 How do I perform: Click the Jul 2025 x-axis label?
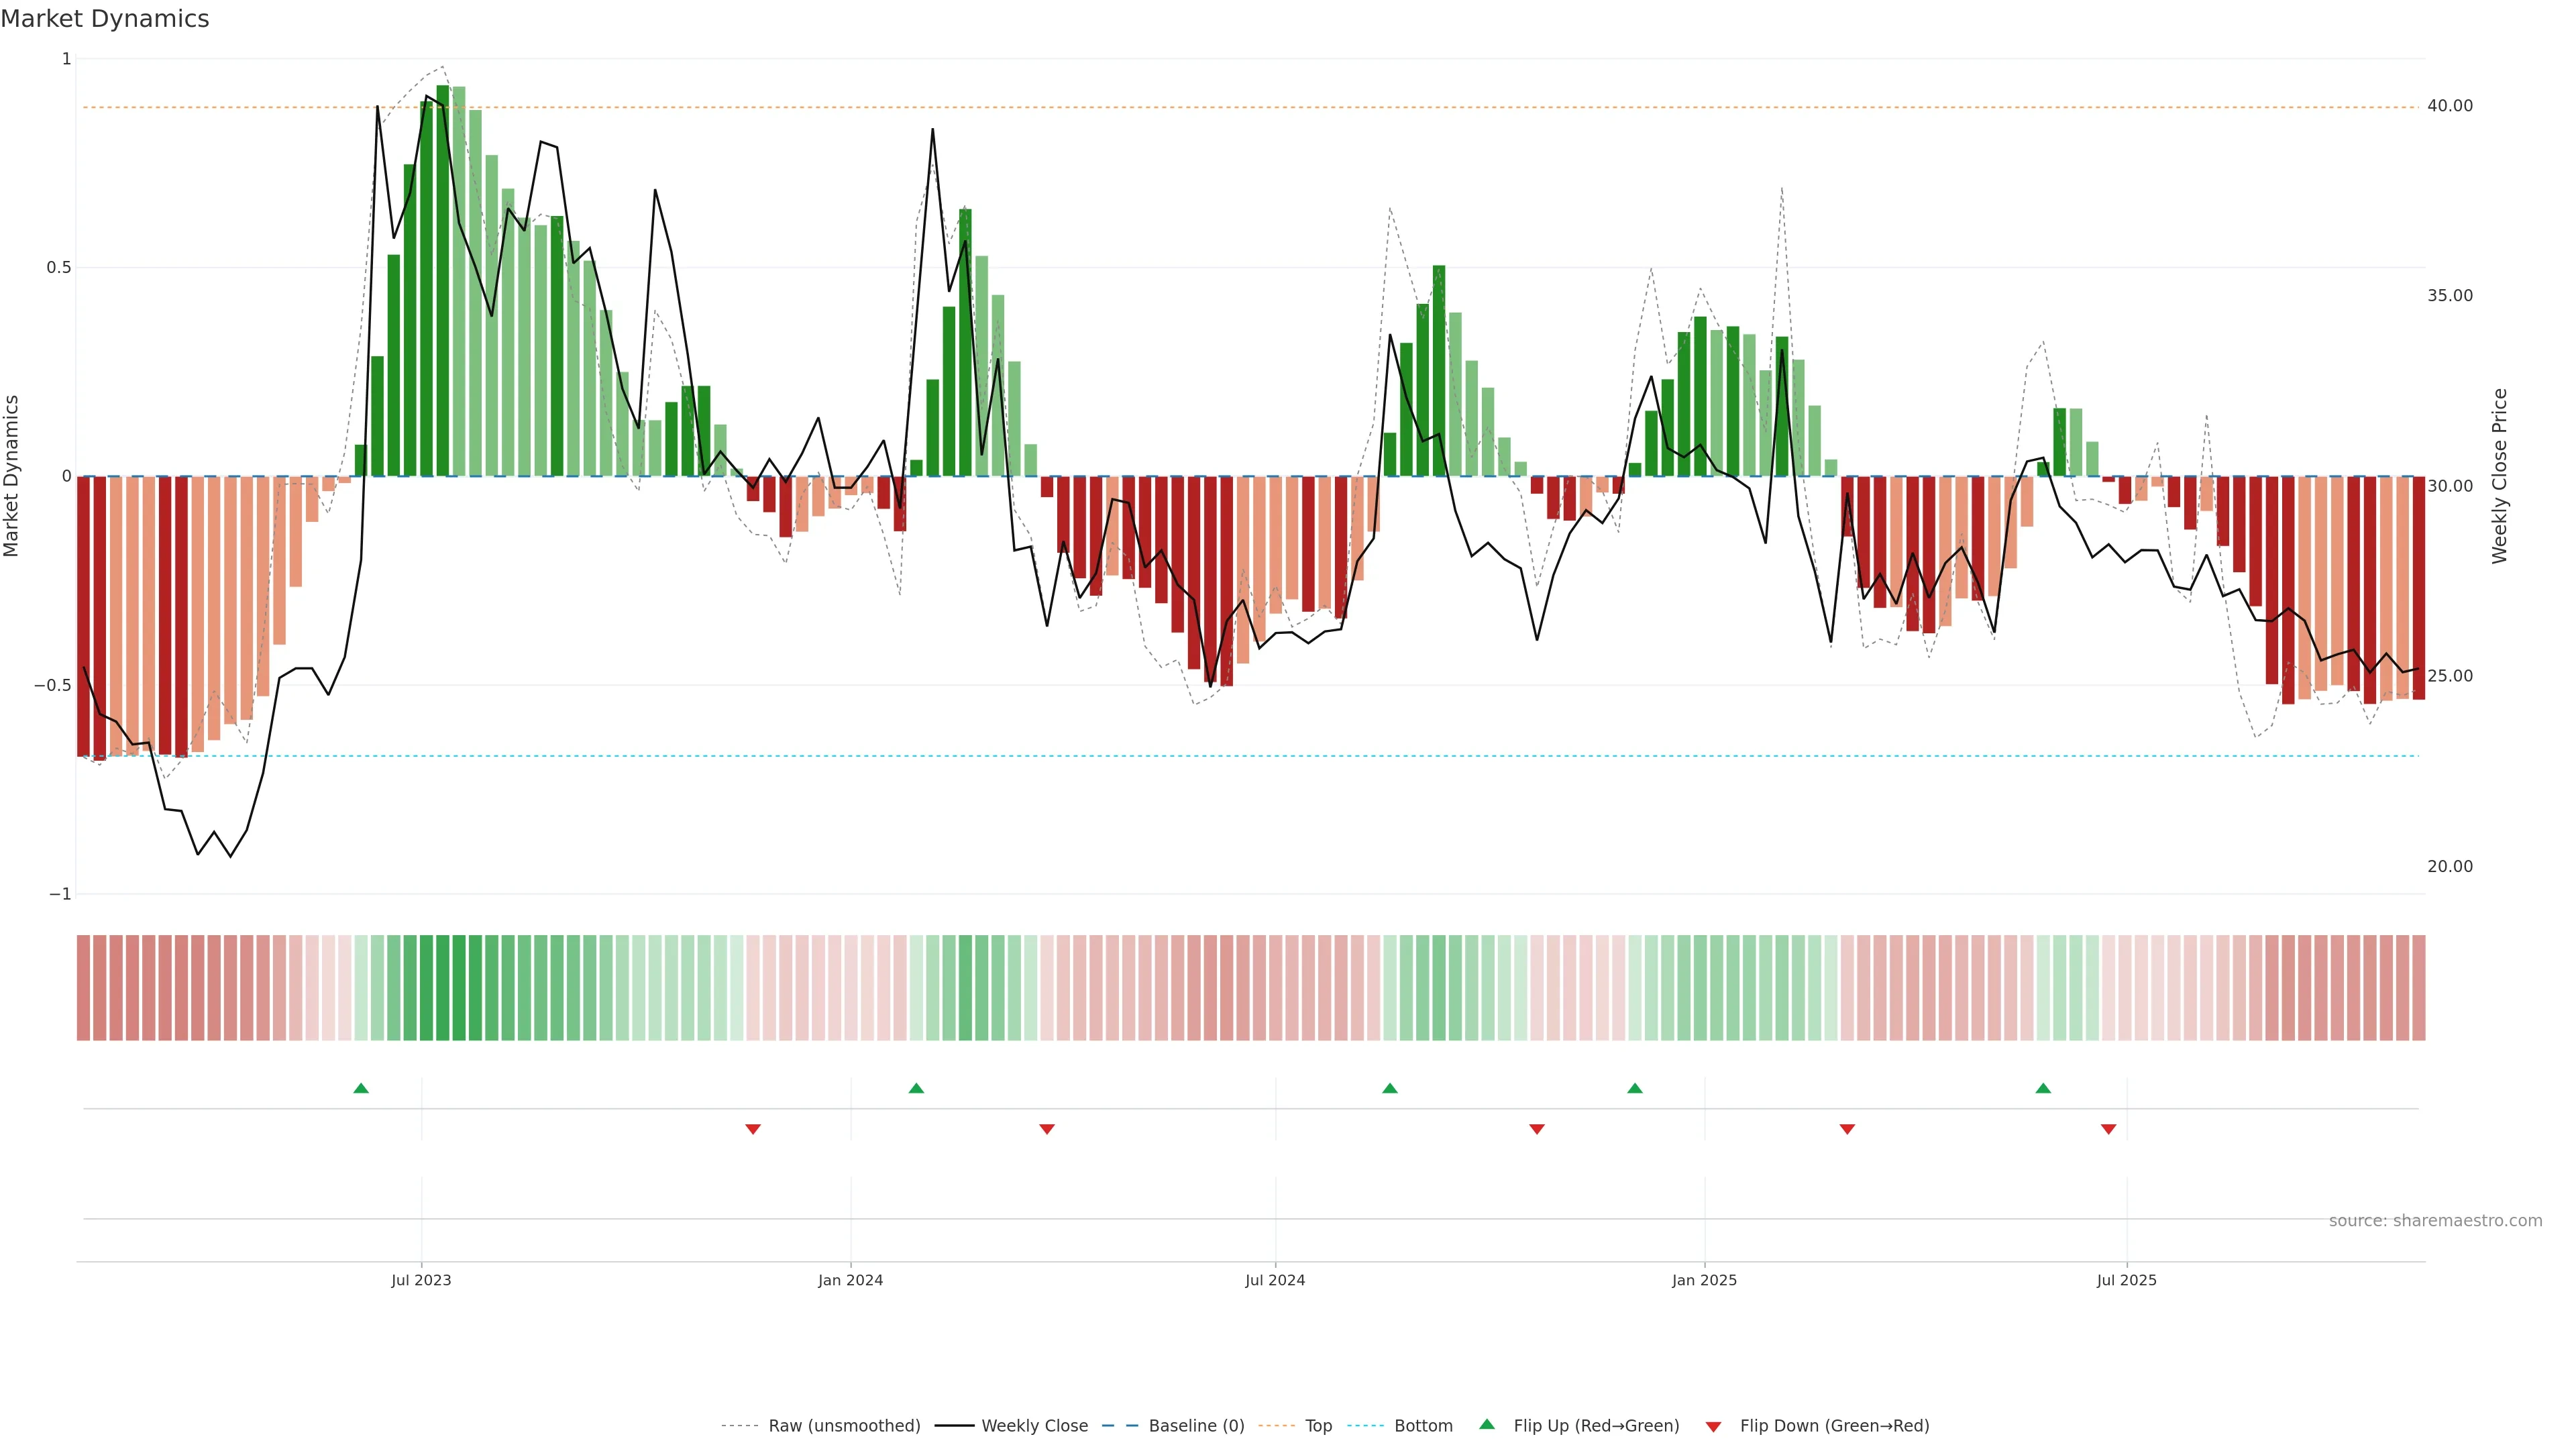tap(2126, 1280)
